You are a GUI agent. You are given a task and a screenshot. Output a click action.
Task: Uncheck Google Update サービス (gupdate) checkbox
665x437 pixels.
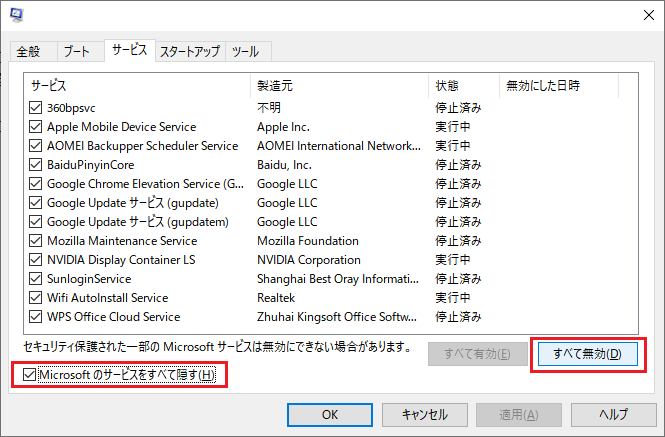[36, 203]
